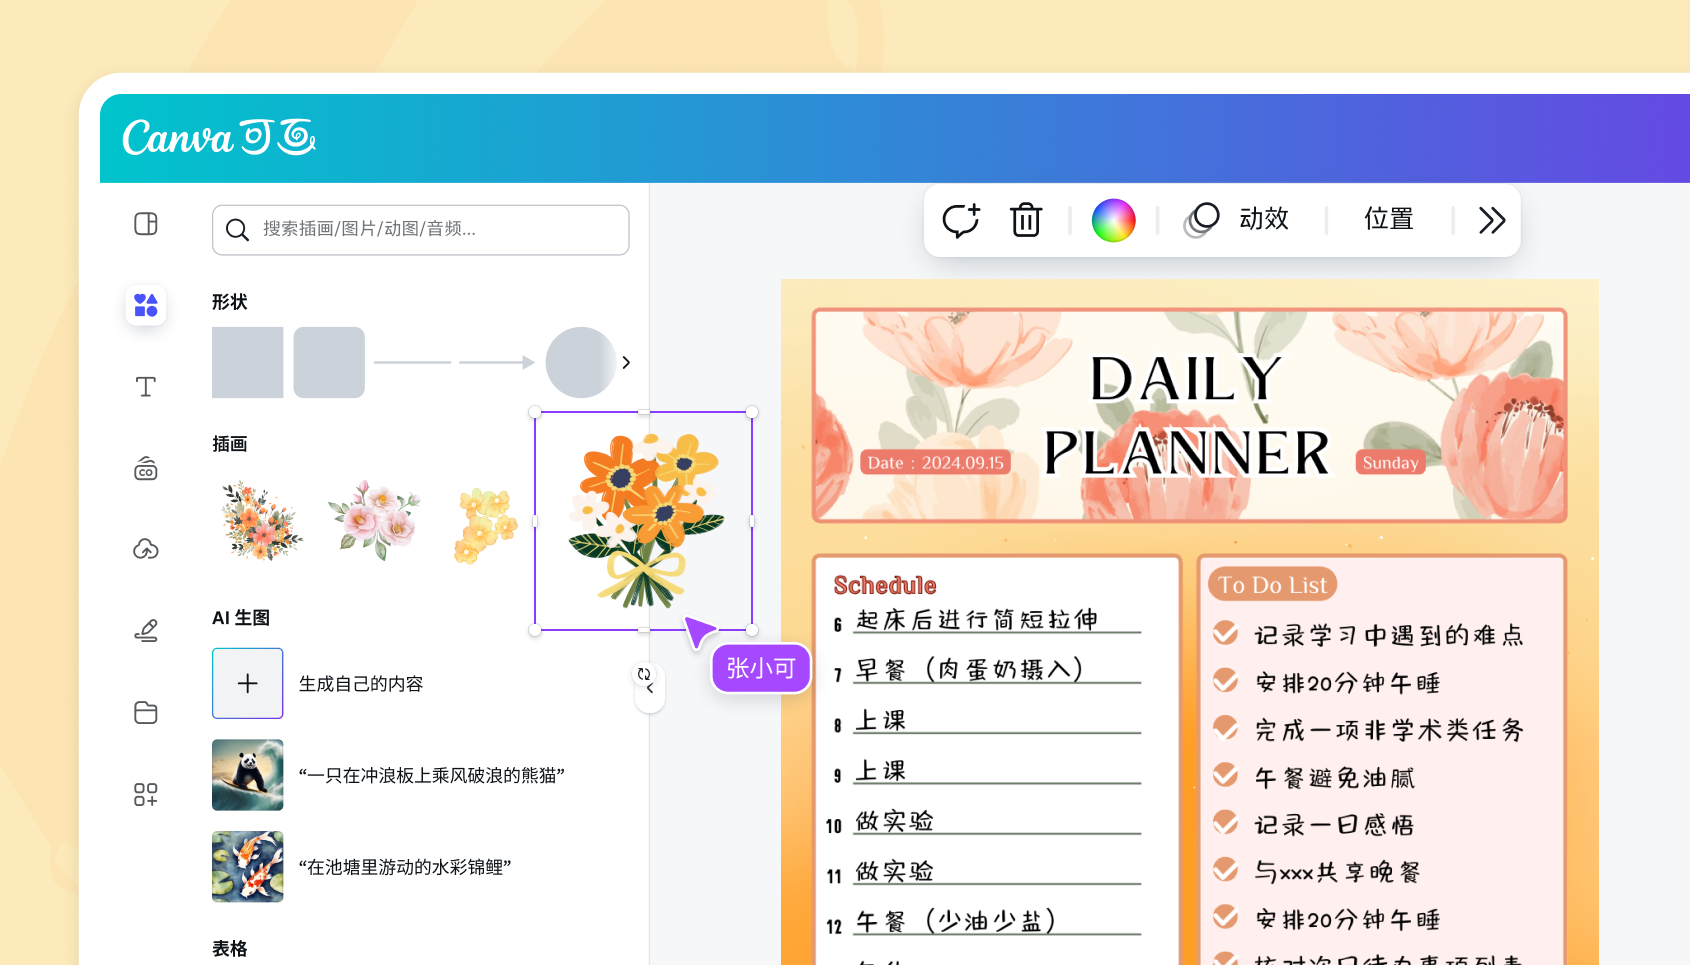Select schedule entry 早餐（肉蛋奶摄入）
This screenshot has height=965, width=1690.
969,670
